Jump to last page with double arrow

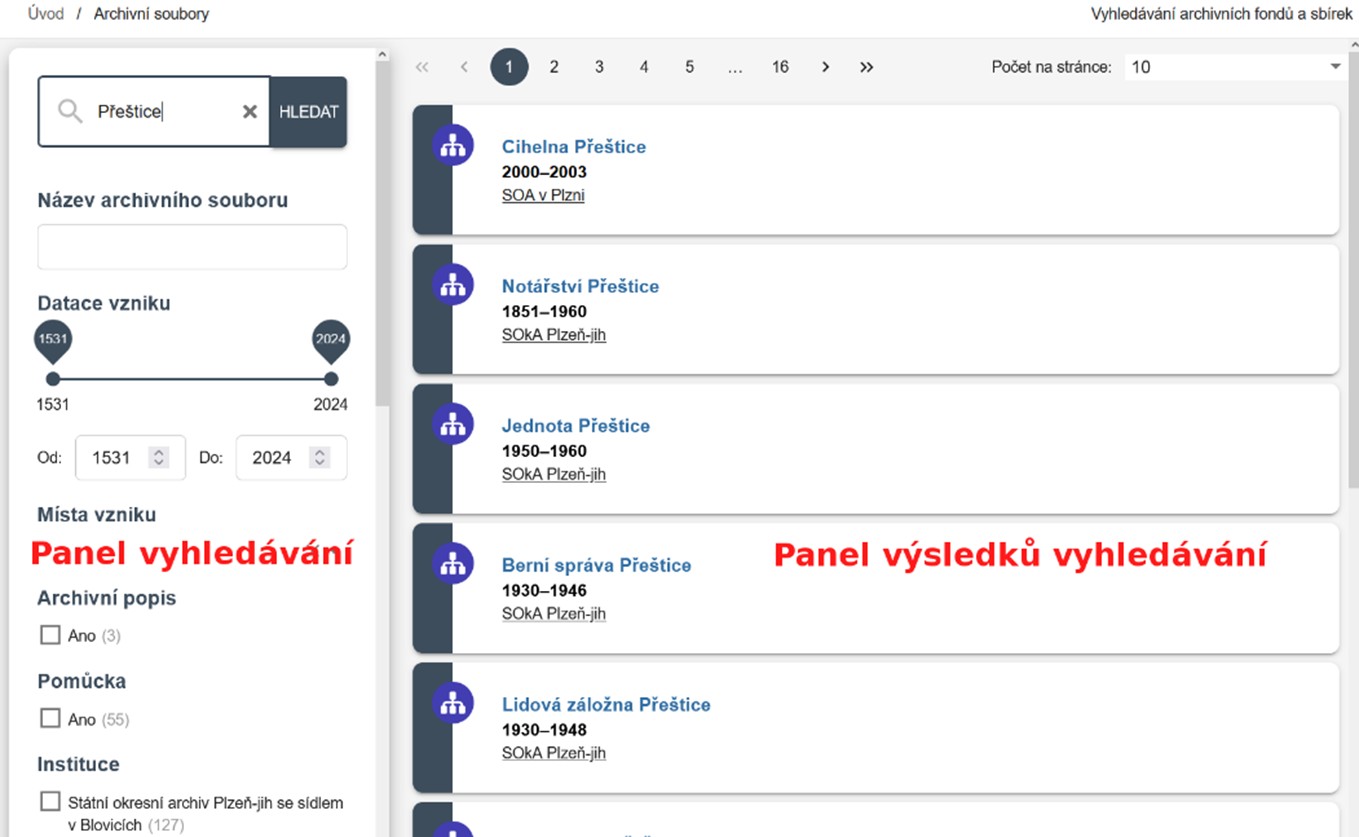(866, 67)
